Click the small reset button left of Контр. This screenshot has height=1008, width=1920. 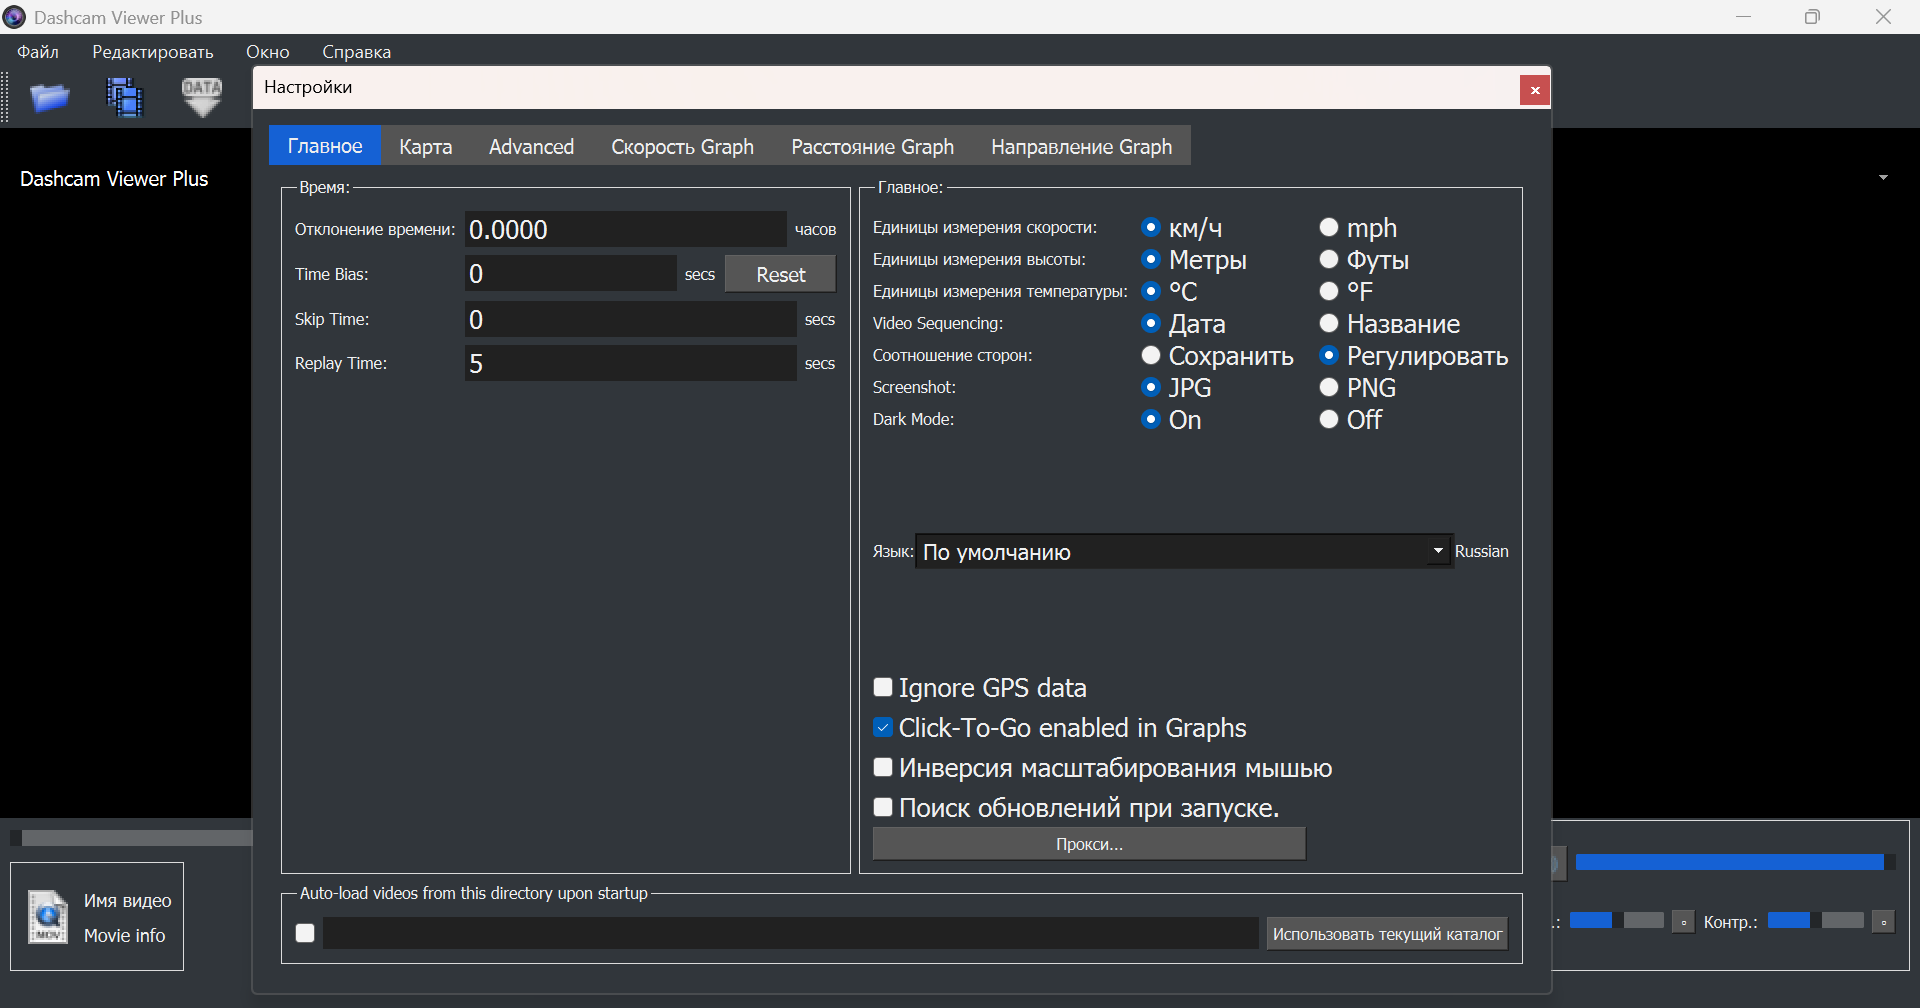[1684, 921]
